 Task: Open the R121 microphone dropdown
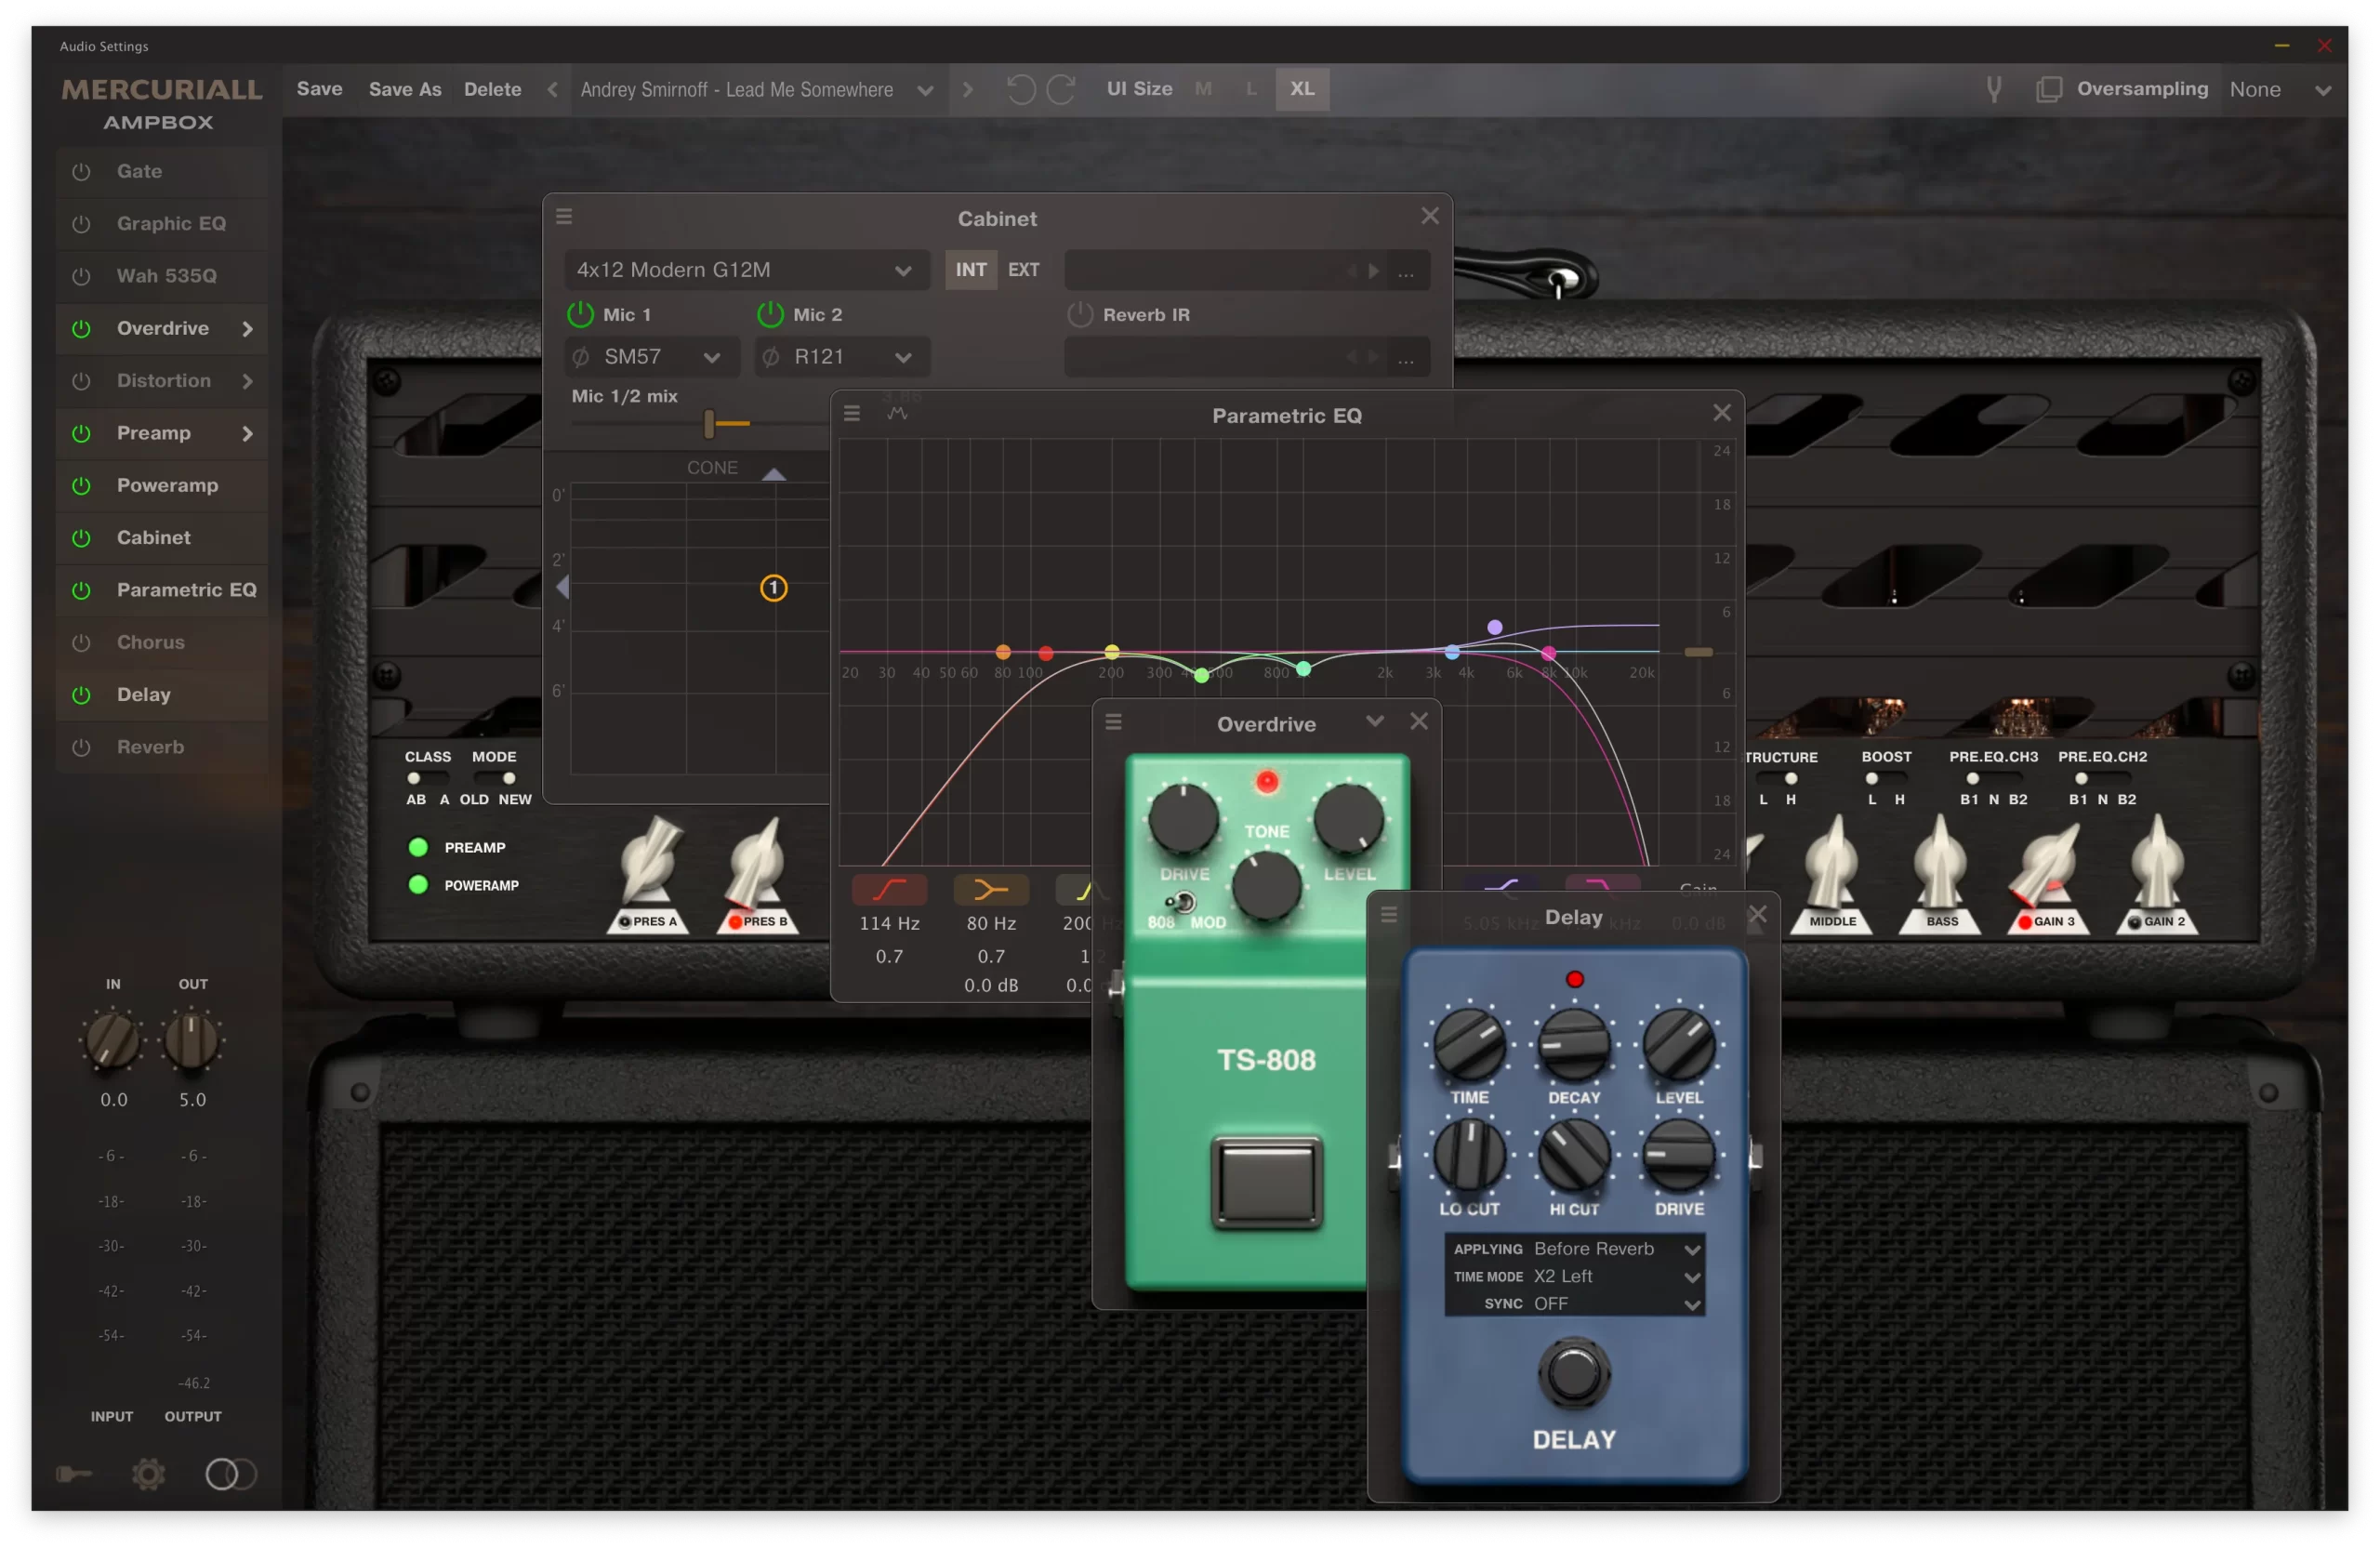[x=843, y=357]
